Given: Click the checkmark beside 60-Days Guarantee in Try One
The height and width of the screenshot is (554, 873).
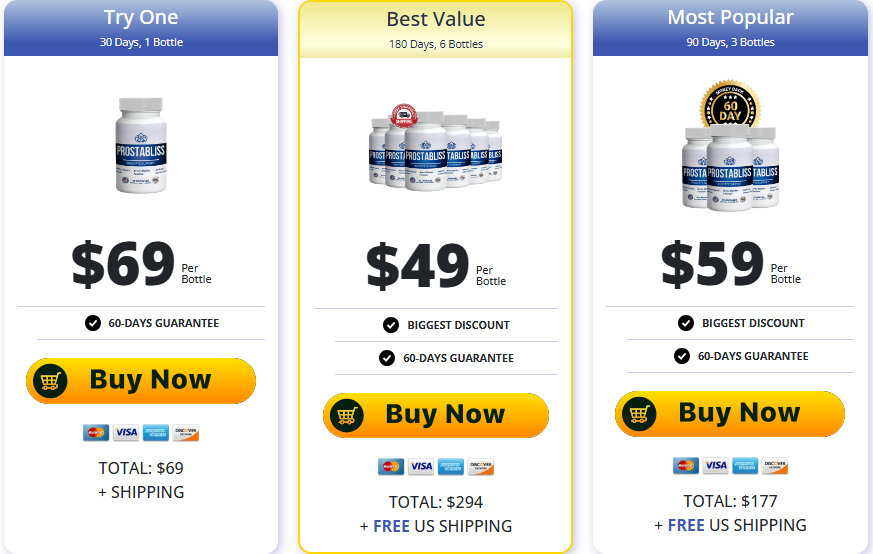Looking at the screenshot, I should (x=93, y=323).
